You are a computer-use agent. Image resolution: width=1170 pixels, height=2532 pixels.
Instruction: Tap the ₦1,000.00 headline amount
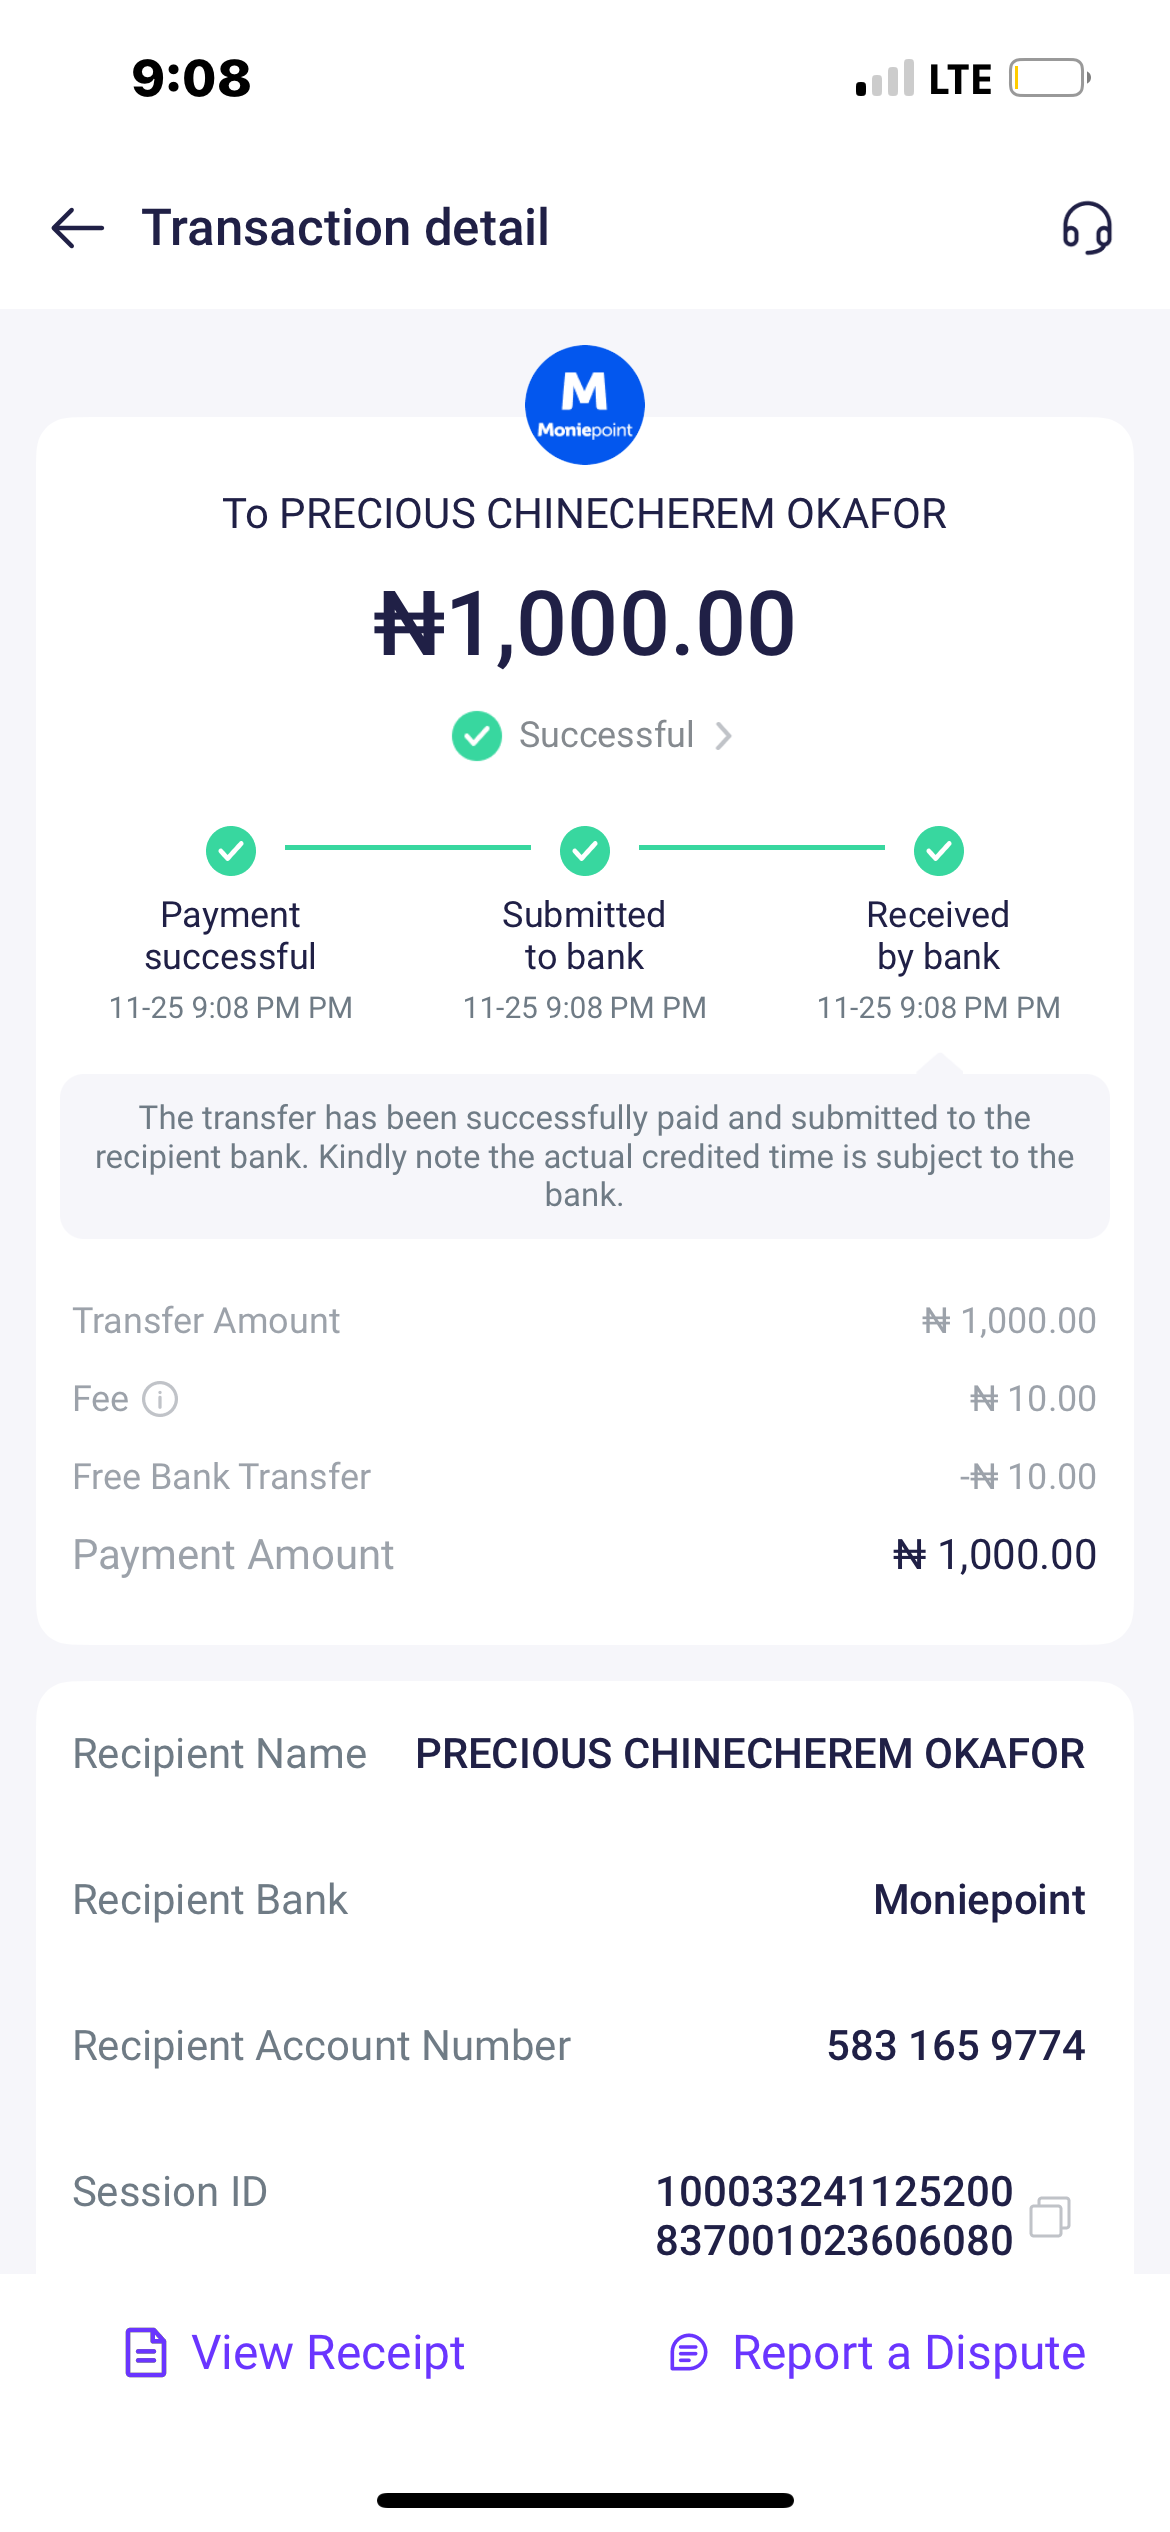click(585, 624)
